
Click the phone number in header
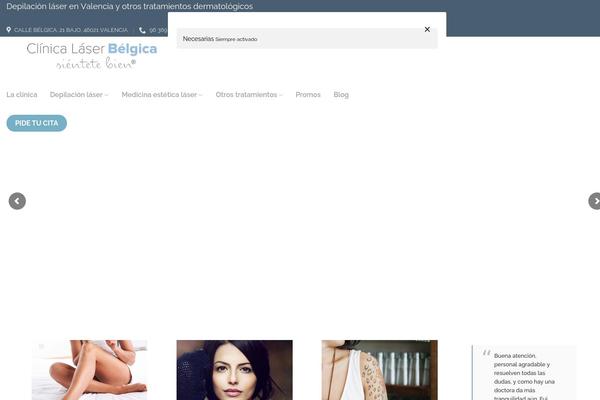tap(158, 30)
